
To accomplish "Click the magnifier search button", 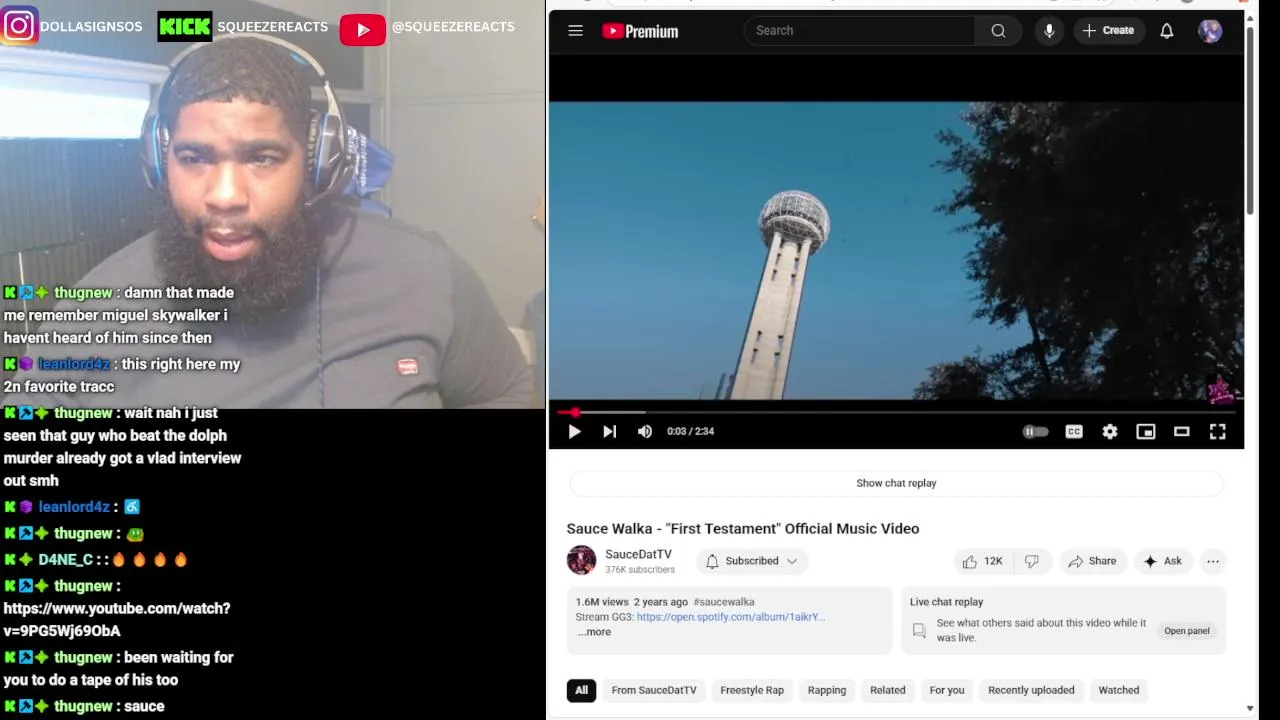I will click(998, 31).
